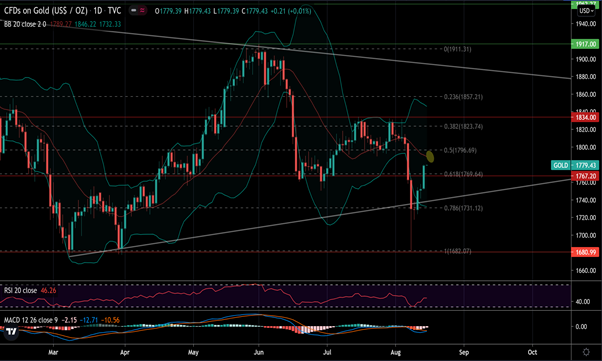This screenshot has width=602, height=361.
Task: Click the Apr label on time axis
Action: (x=125, y=352)
